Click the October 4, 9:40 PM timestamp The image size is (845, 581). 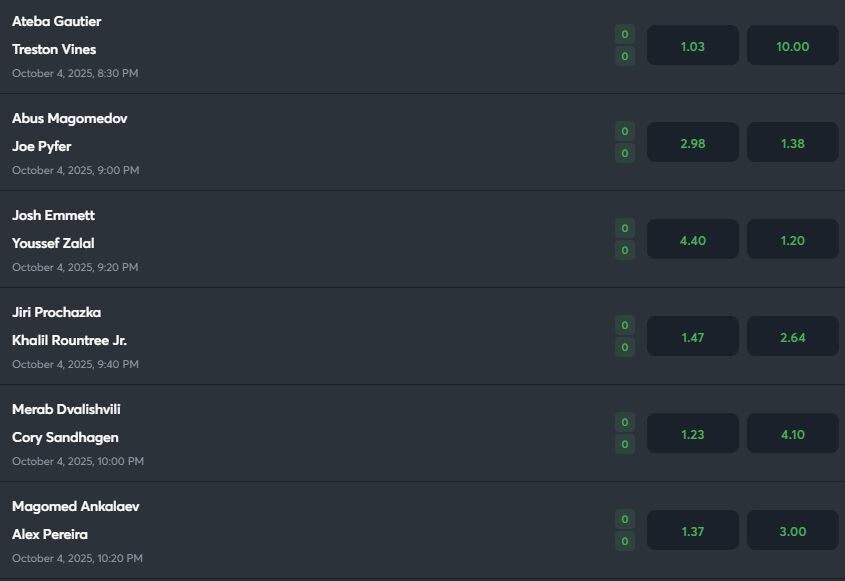coord(75,364)
